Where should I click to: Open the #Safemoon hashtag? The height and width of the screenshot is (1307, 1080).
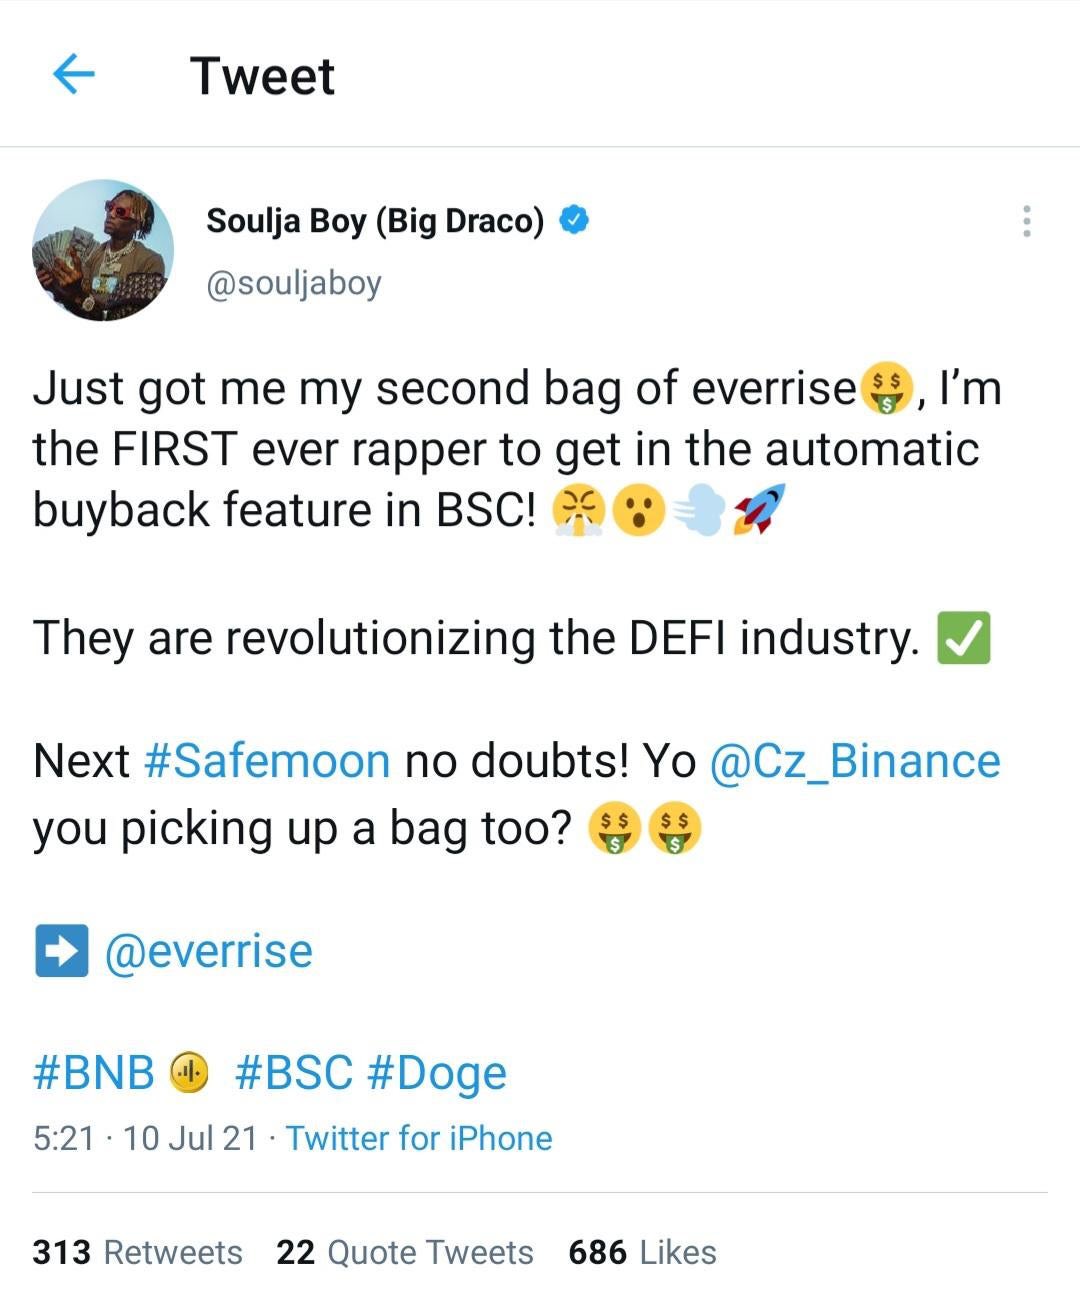coord(267,761)
